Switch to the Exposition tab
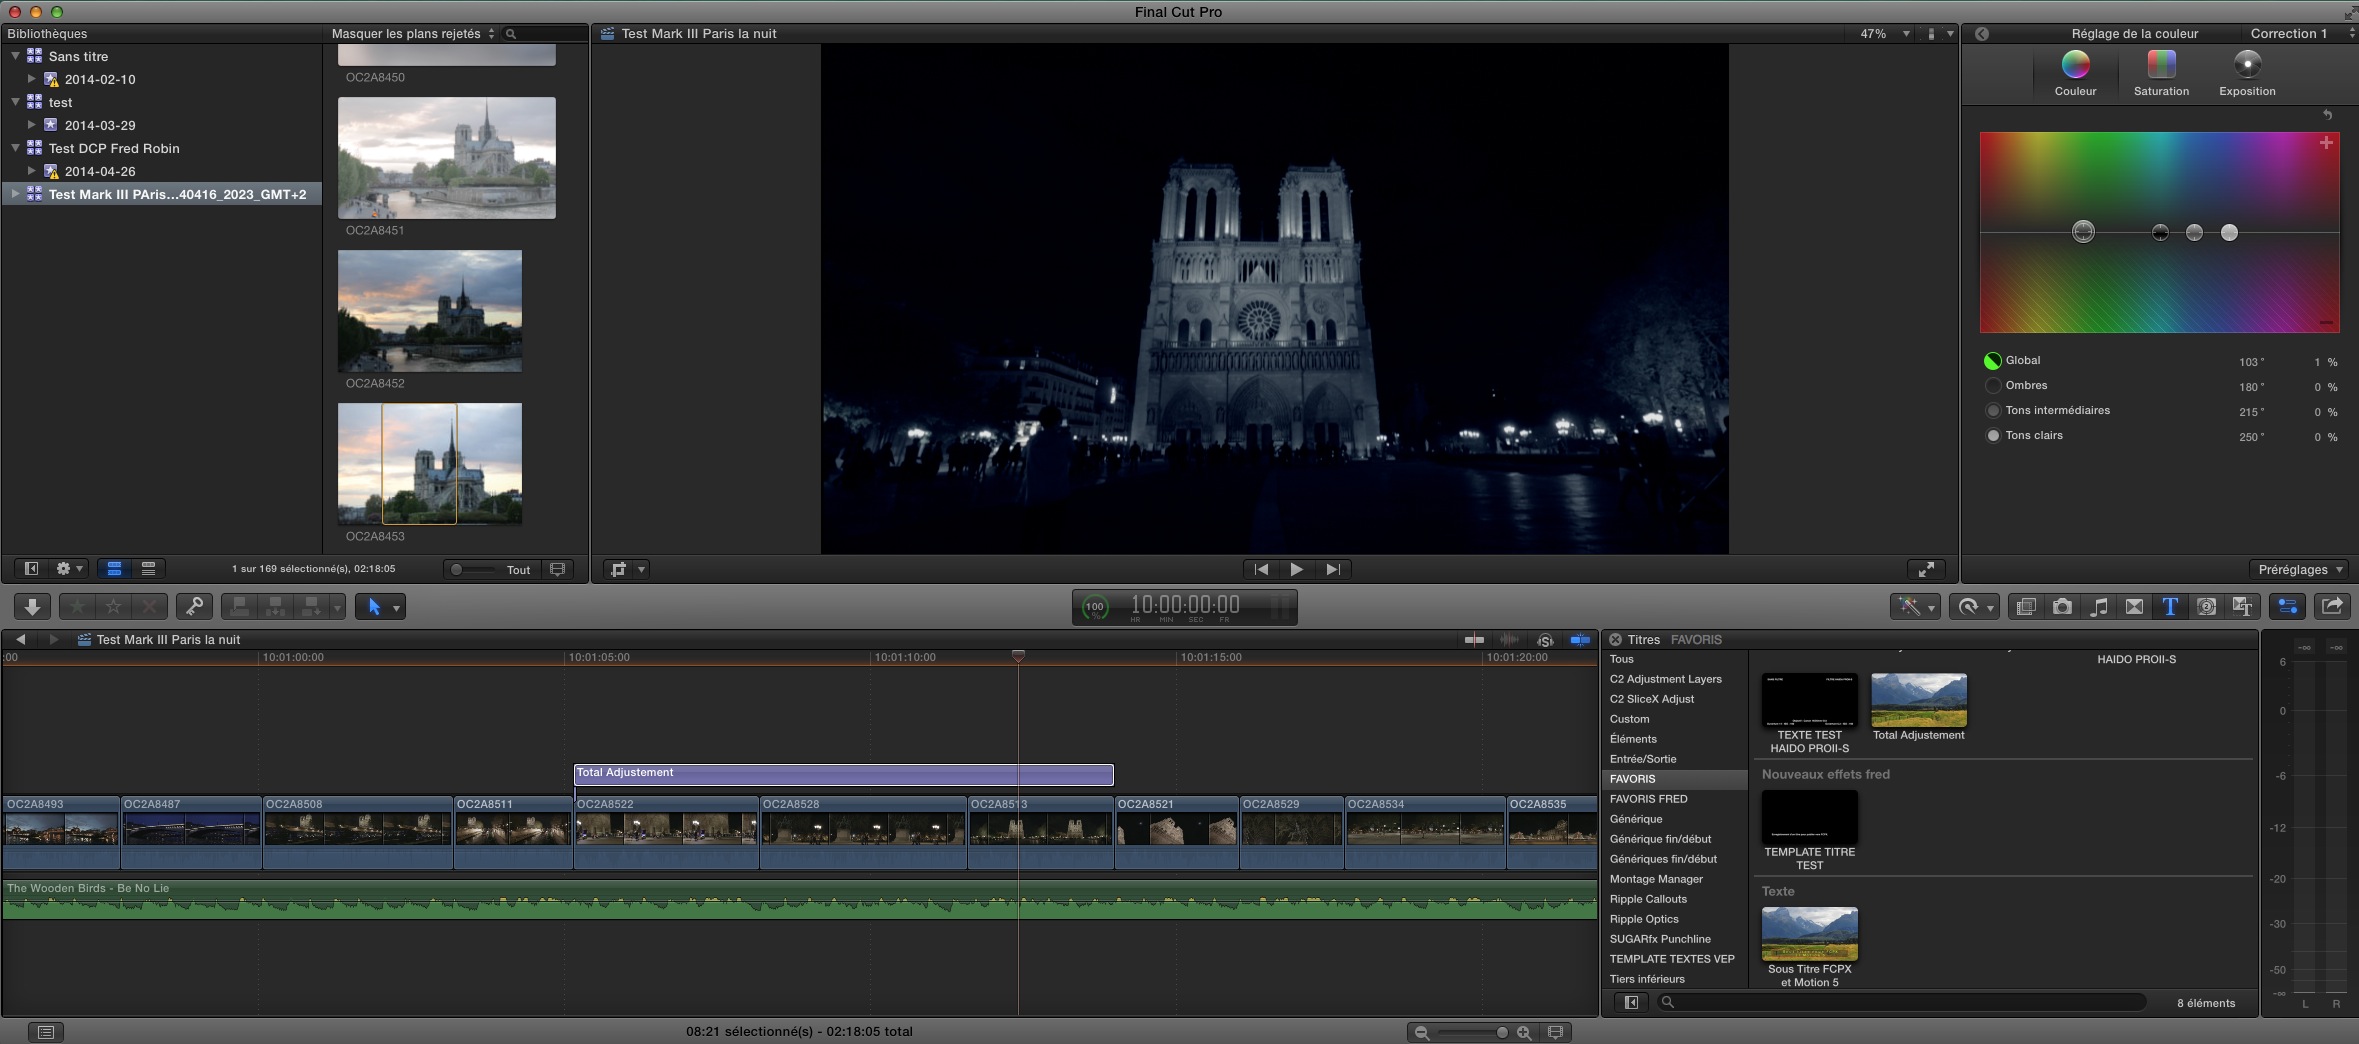The height and width of the screenshot is (1044, 2359). pyautogui.click(x=2247, y=73)
